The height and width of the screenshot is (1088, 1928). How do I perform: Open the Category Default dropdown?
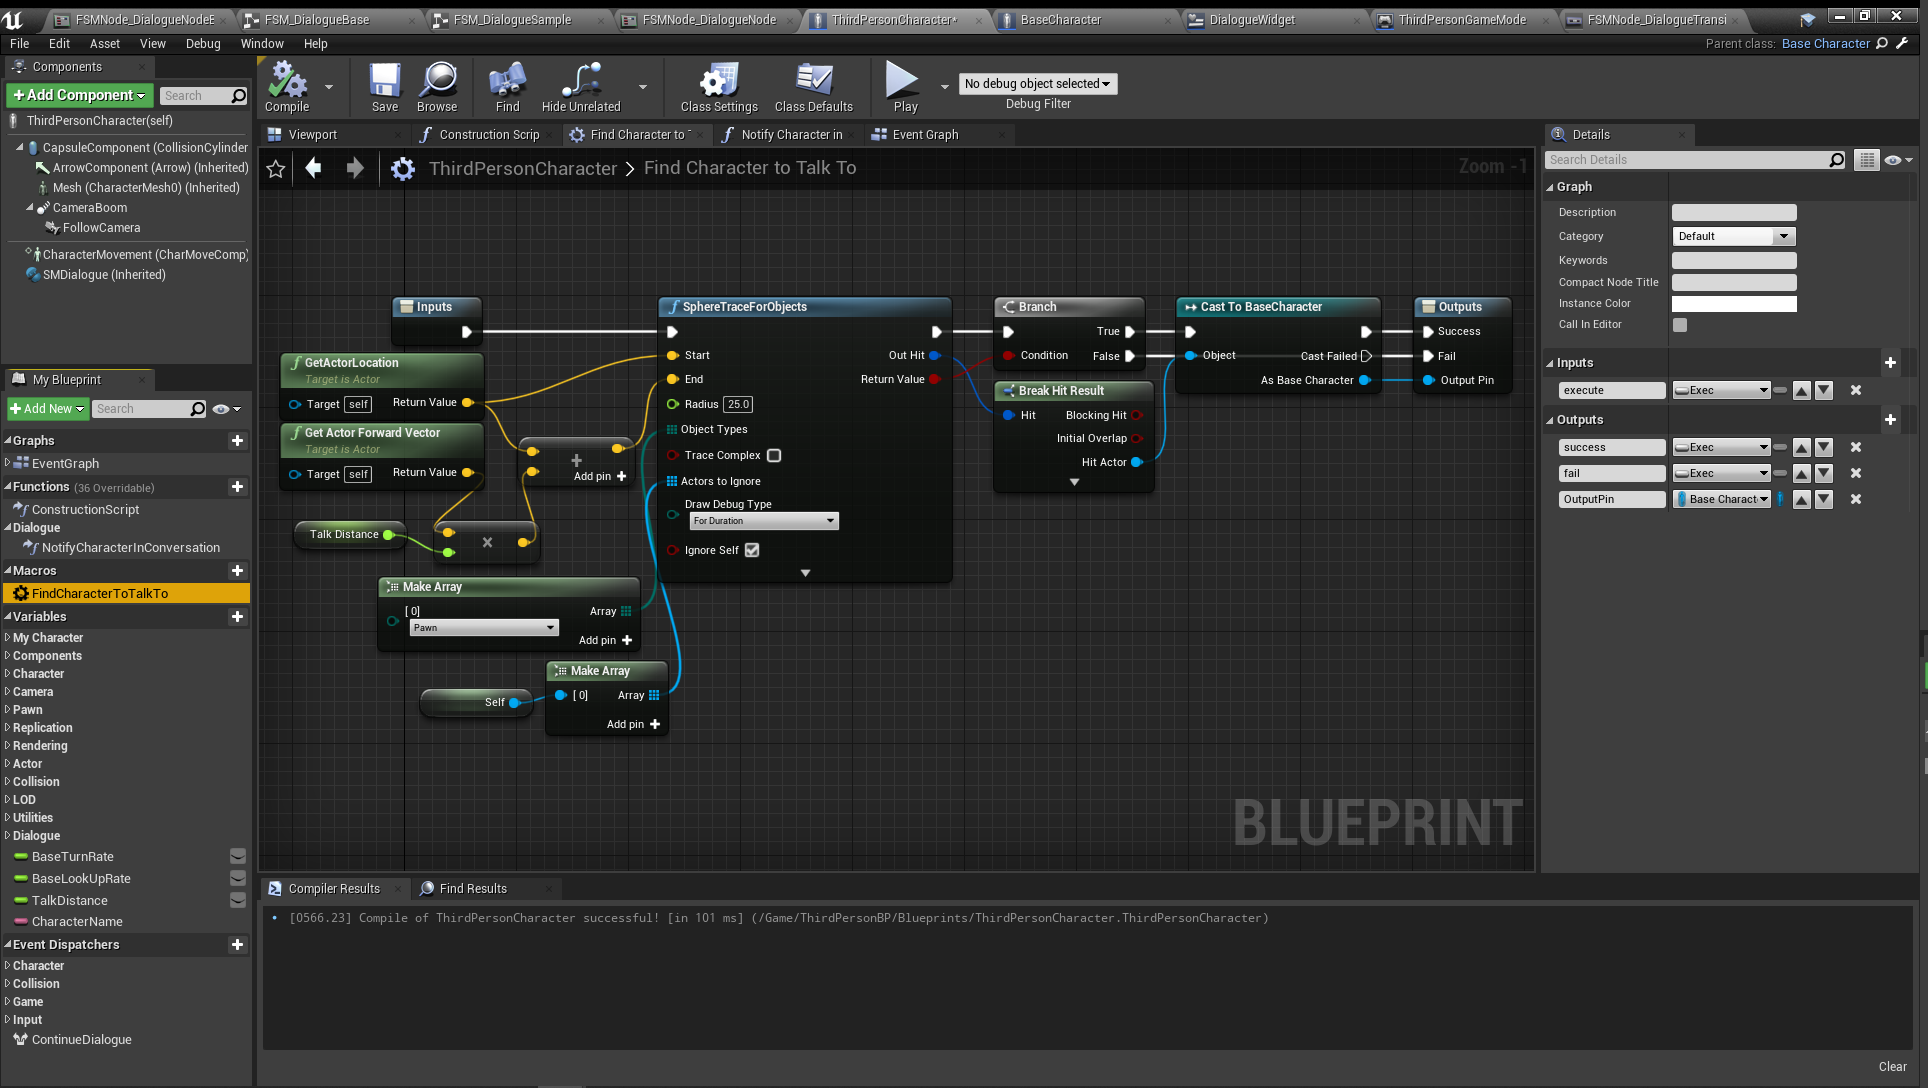1734,237
